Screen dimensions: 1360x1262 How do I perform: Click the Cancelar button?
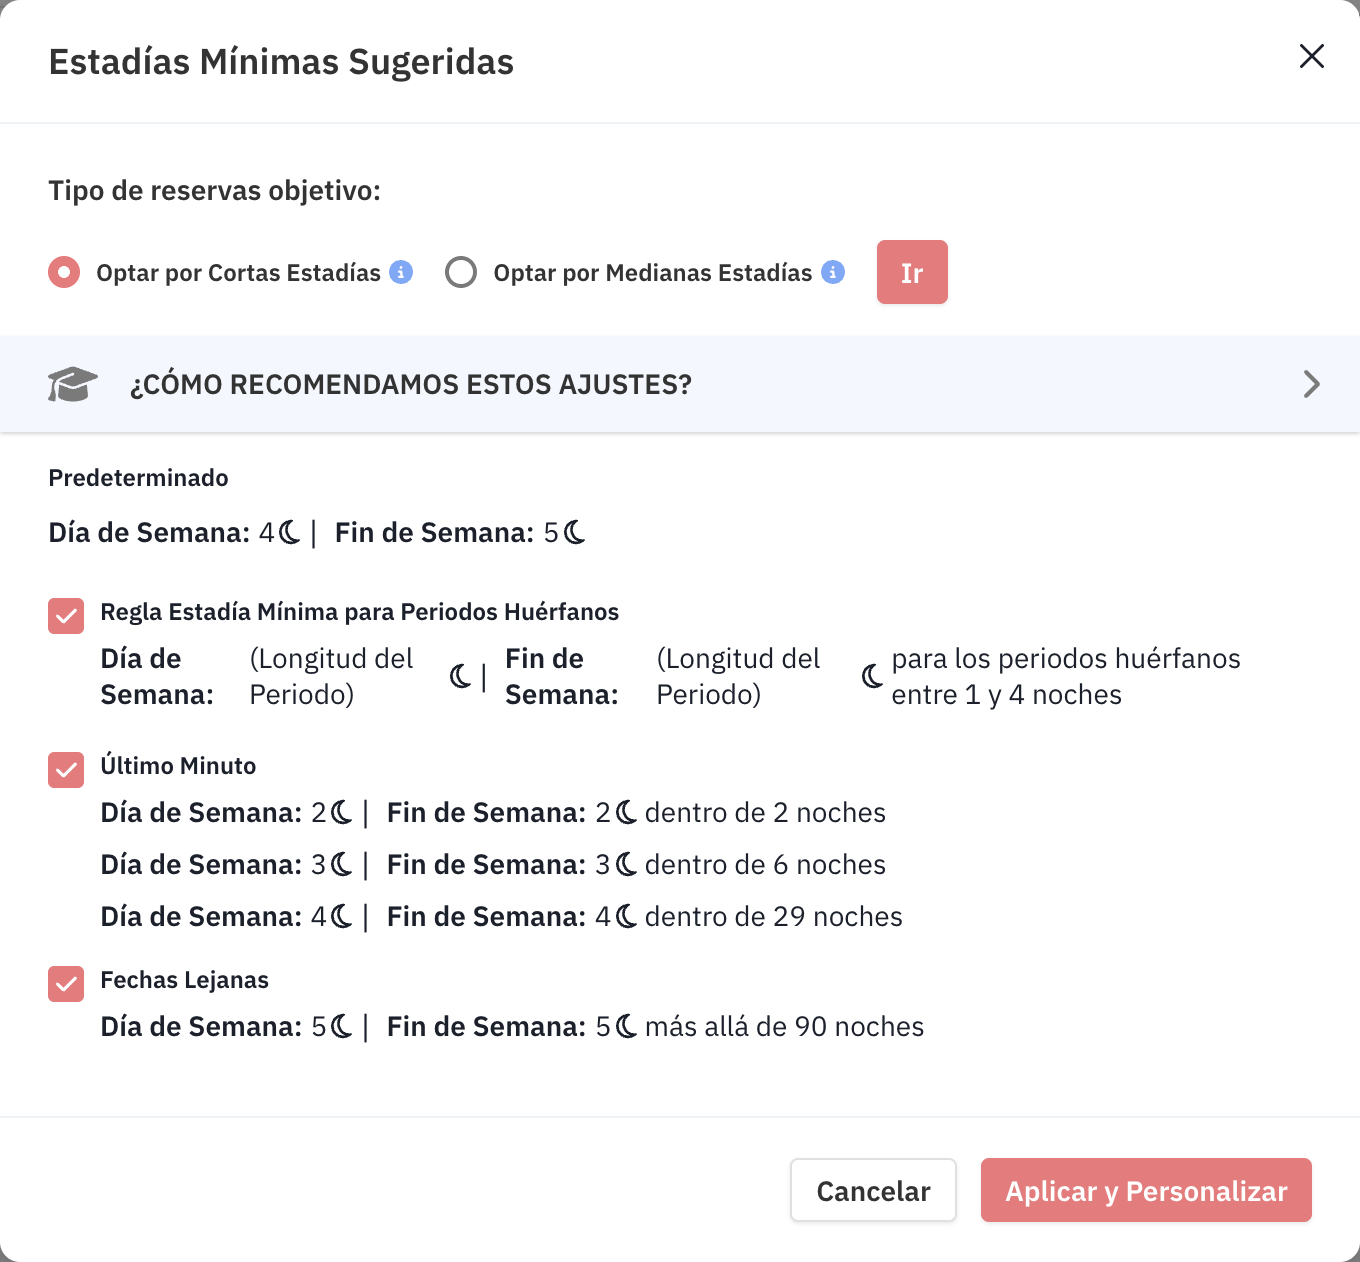[873, 1190]
